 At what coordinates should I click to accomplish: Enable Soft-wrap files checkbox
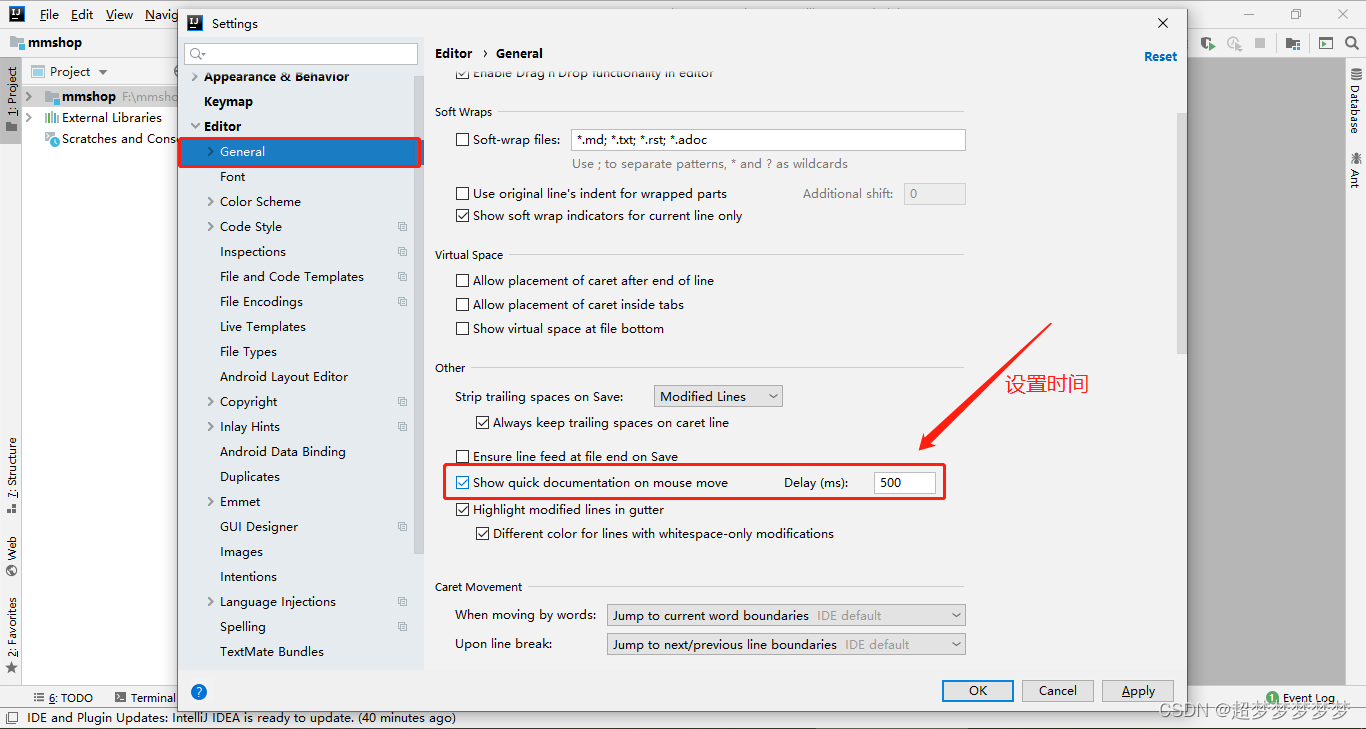click(462, 140)
